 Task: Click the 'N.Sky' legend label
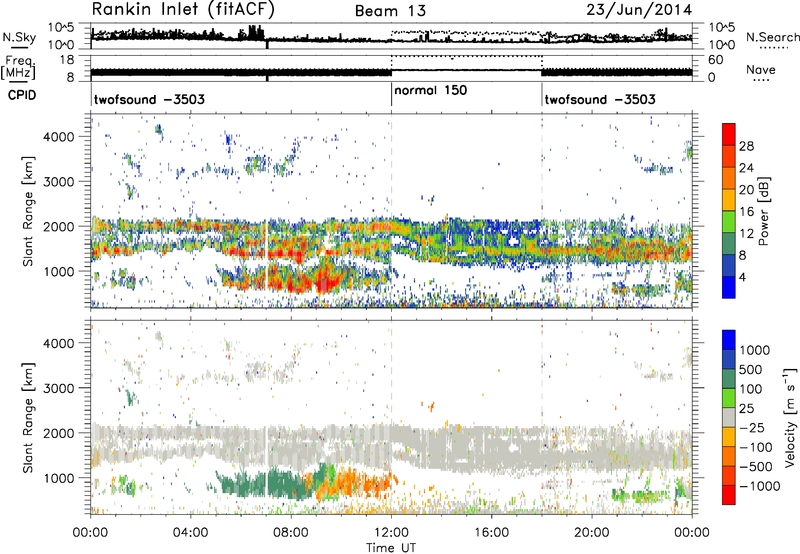[19, 37]
